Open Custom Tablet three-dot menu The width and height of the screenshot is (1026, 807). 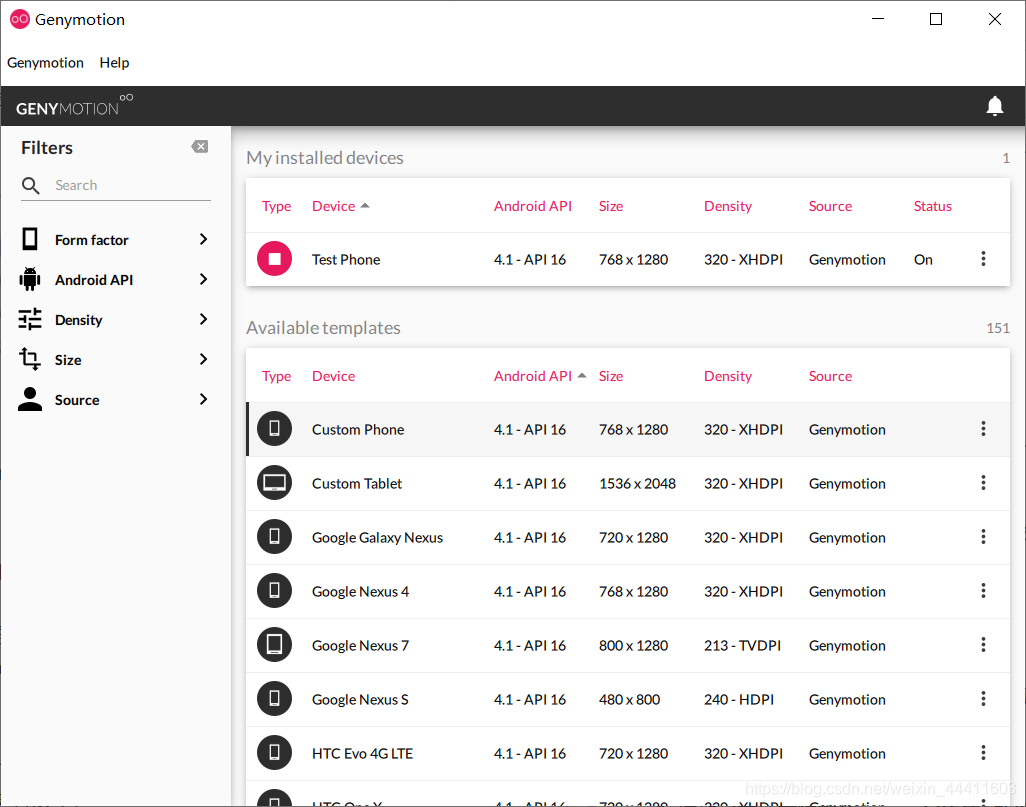click(x=983, y=483)
